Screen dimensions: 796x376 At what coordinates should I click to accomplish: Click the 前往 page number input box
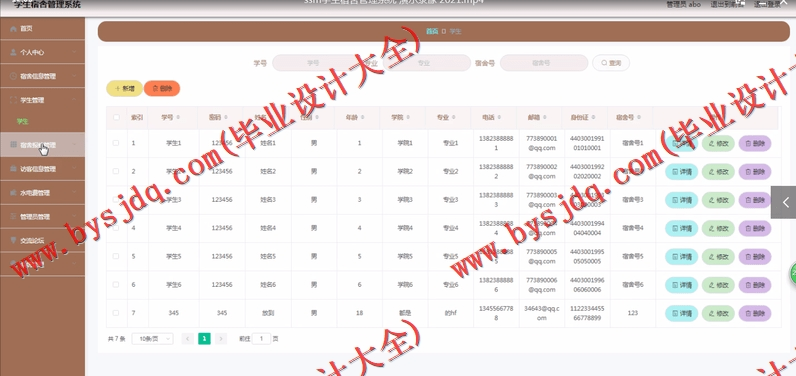261,338
